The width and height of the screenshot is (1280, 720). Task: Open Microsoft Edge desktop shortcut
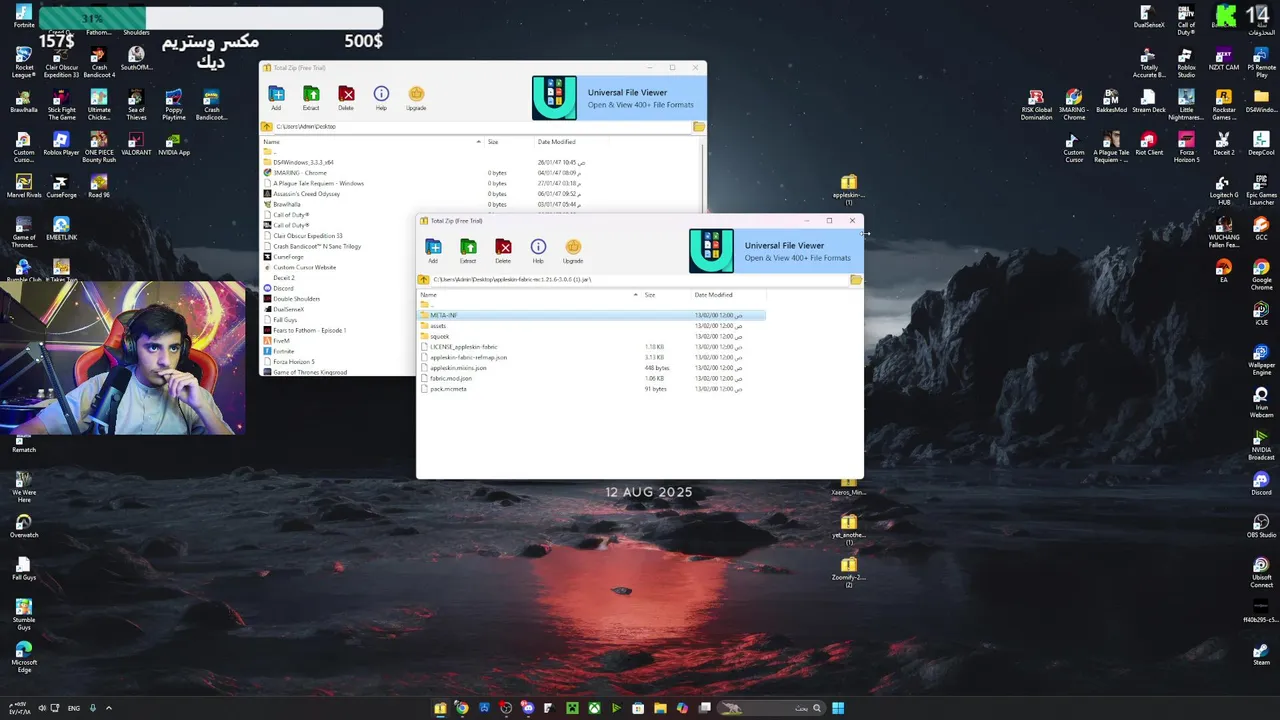point(24,658)
